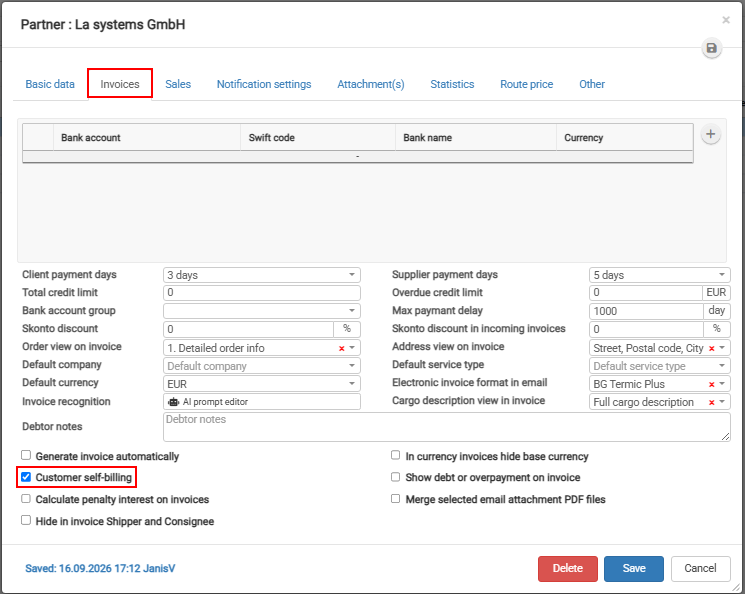
Task: Switch to the Basic data tab
Action: 50,84
